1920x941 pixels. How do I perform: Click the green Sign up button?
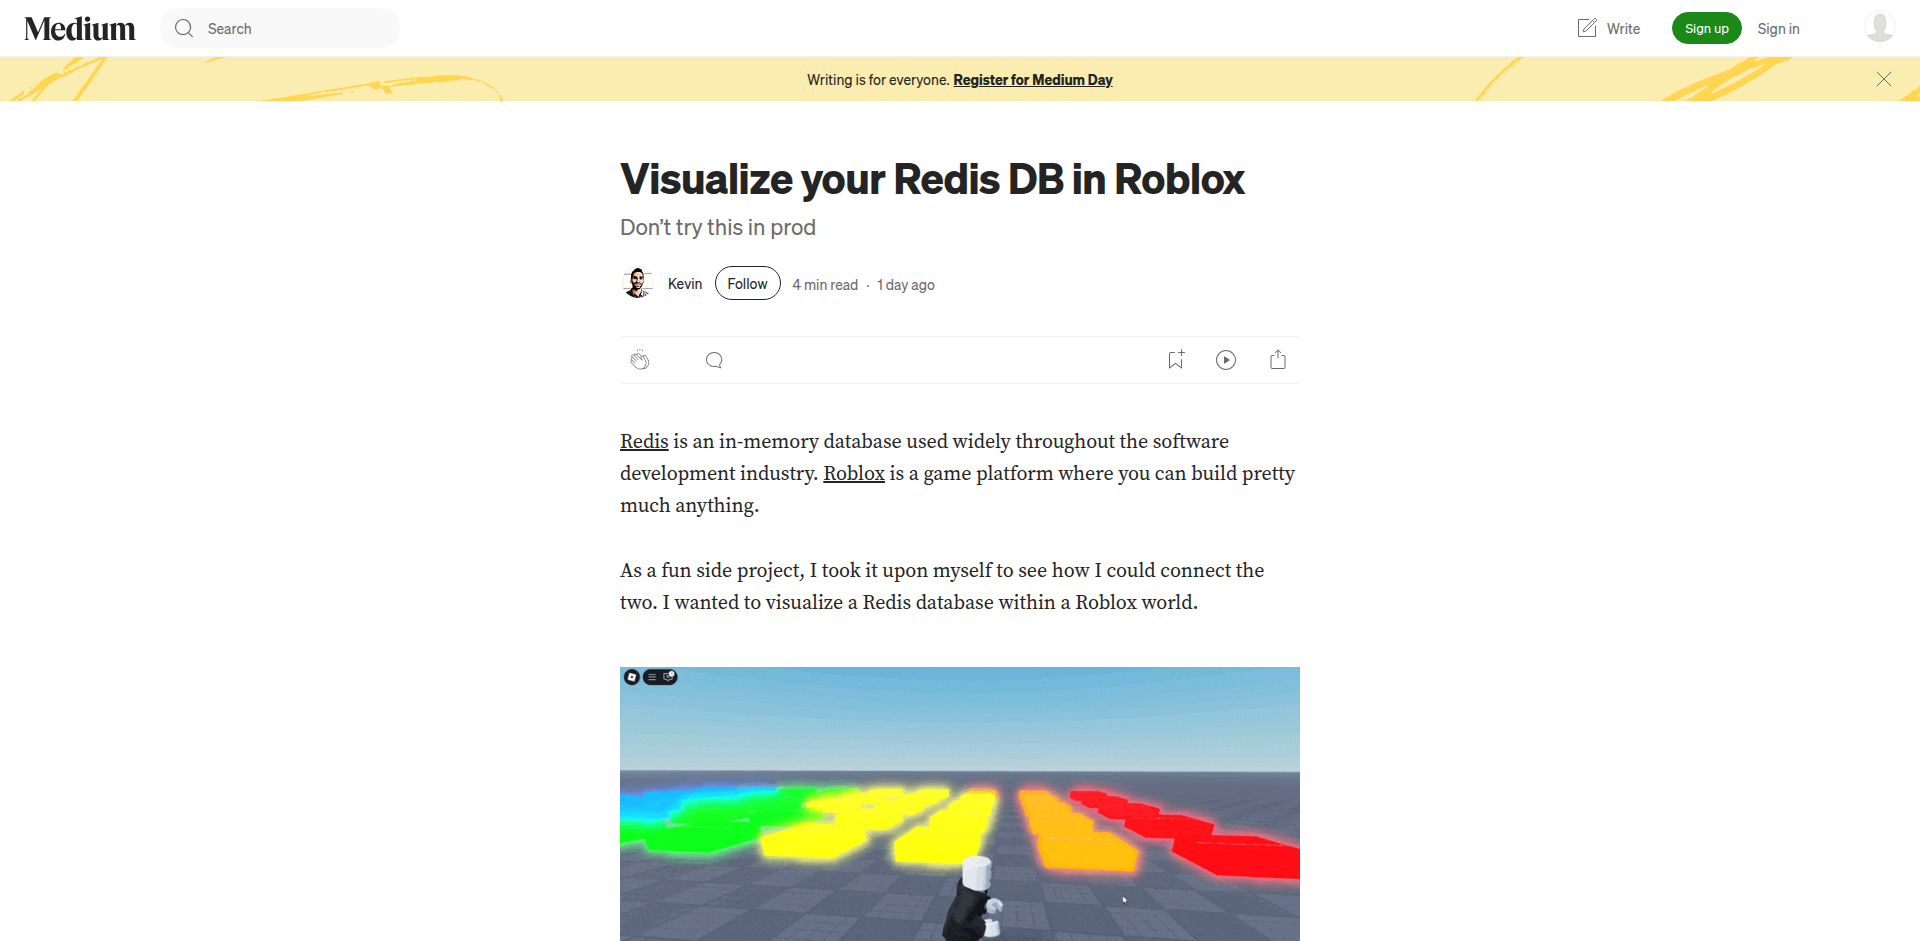point(1706,28)
